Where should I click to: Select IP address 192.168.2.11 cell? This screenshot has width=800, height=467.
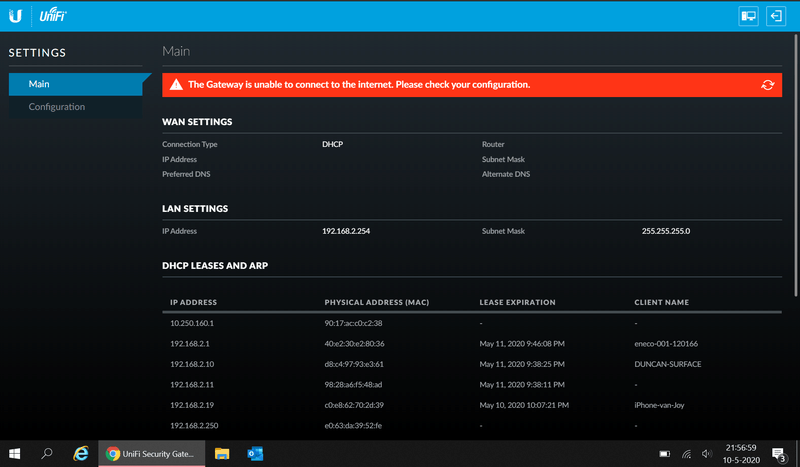192,384
